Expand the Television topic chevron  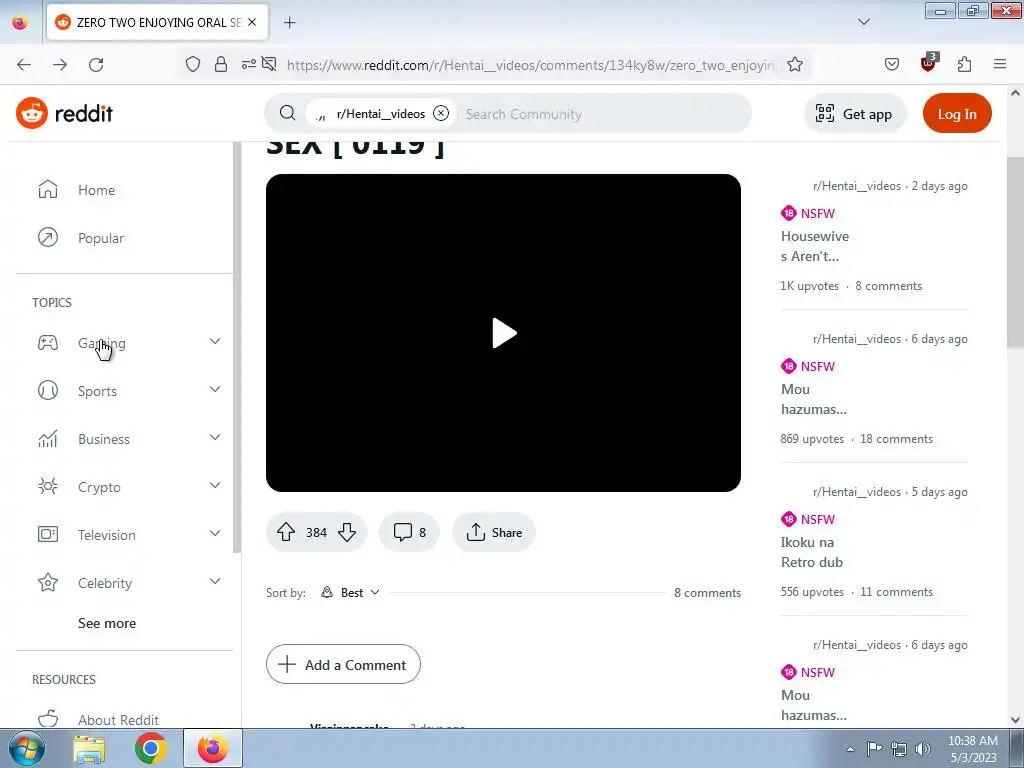[215, 534]
